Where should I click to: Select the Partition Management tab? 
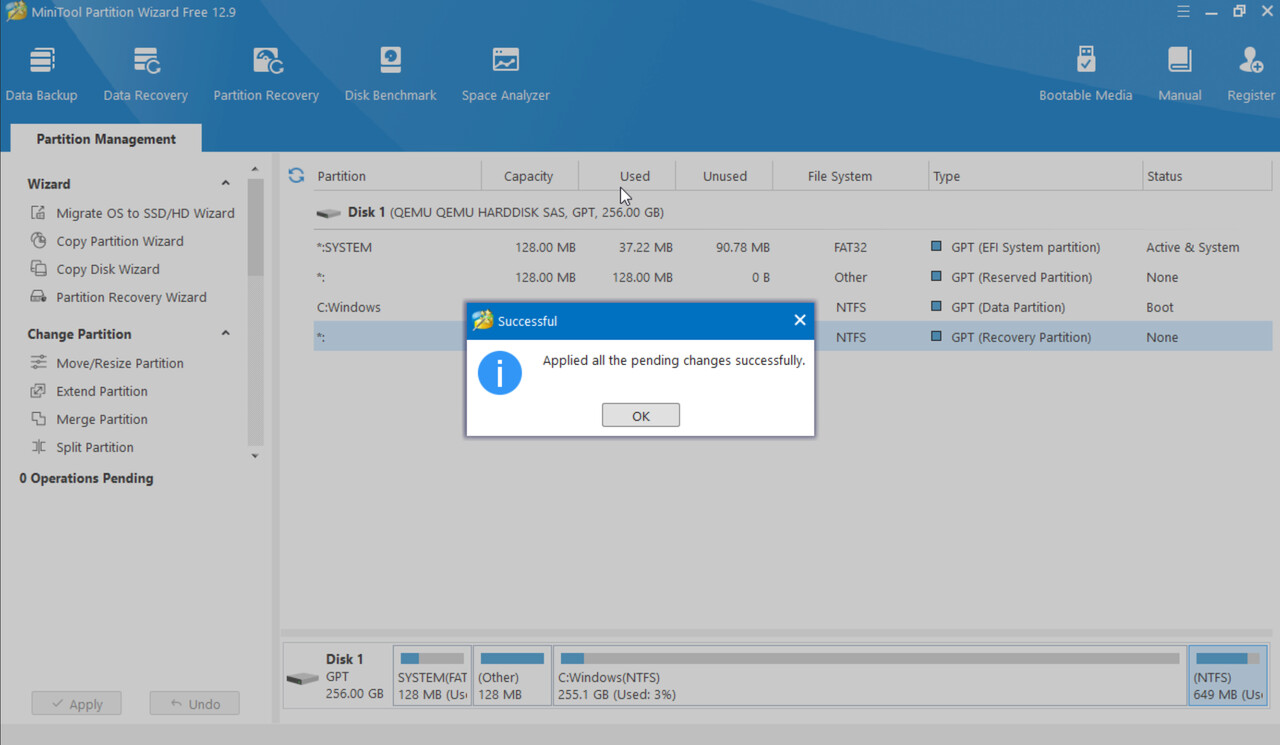tap(106, 139)
